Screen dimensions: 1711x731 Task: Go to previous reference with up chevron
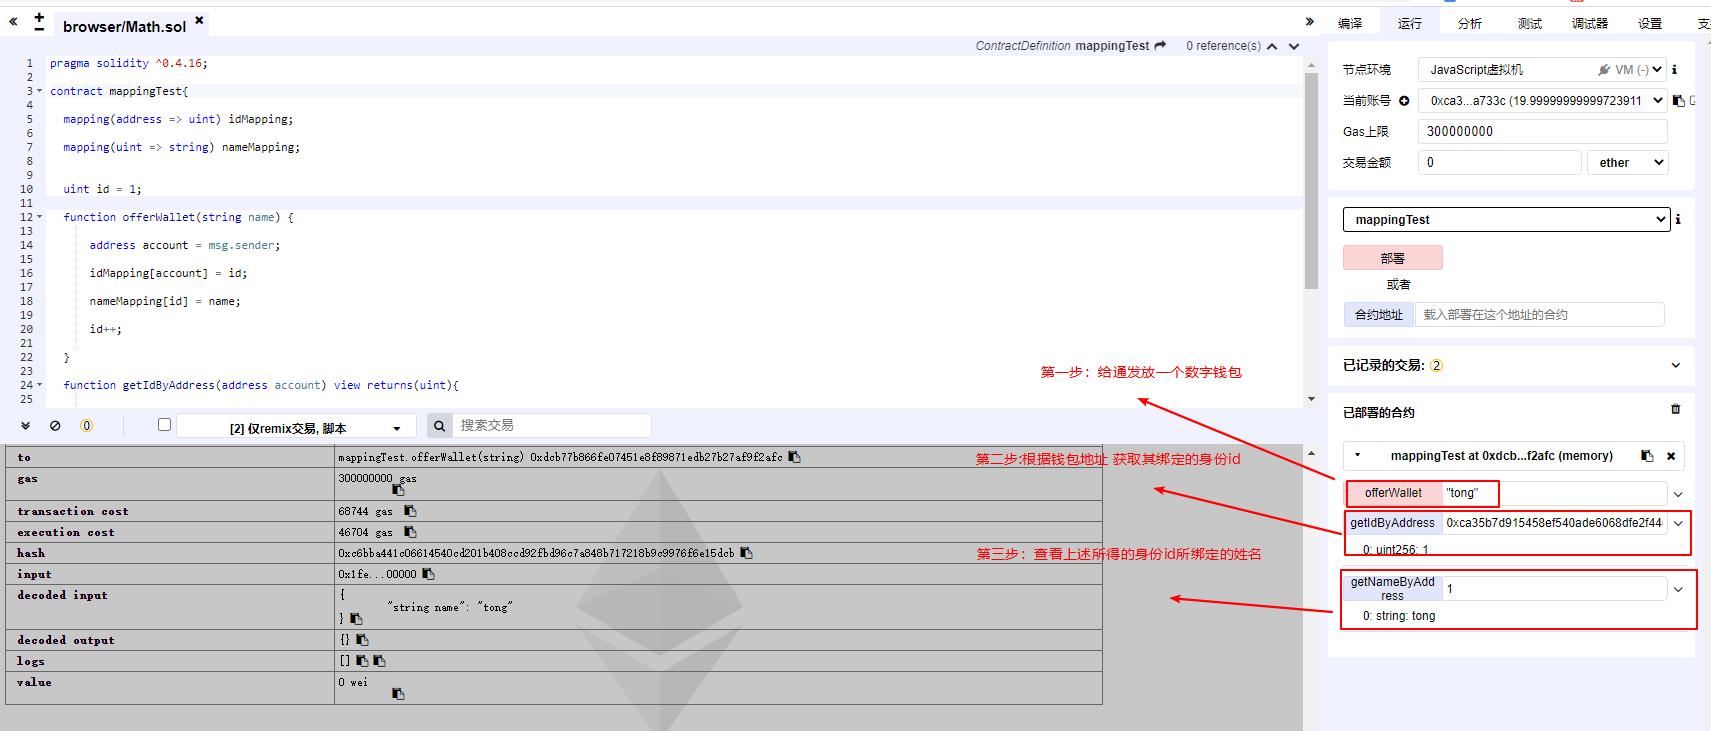pos(1272,46)
